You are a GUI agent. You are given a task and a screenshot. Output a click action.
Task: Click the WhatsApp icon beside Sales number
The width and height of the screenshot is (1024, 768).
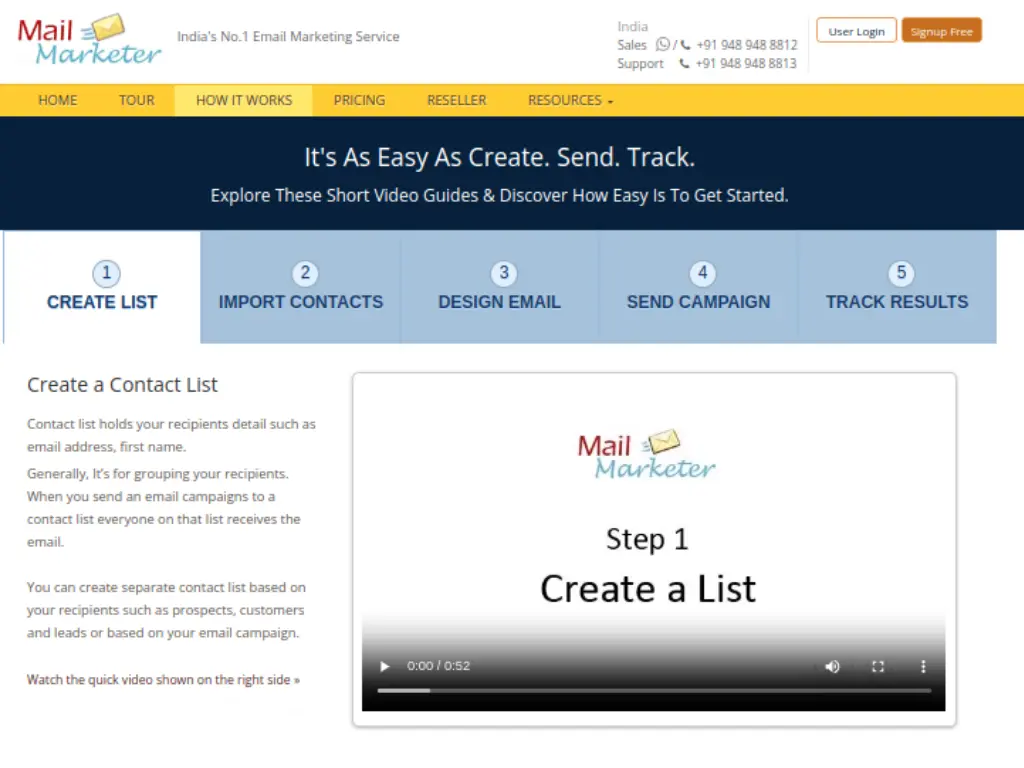point(663,45)
